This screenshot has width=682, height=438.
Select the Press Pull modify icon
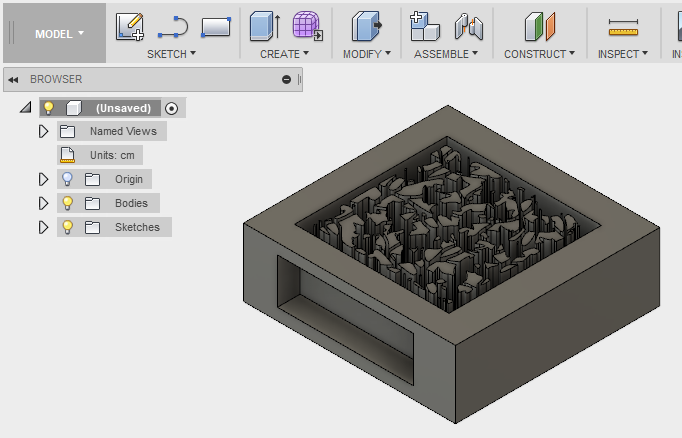366,27
